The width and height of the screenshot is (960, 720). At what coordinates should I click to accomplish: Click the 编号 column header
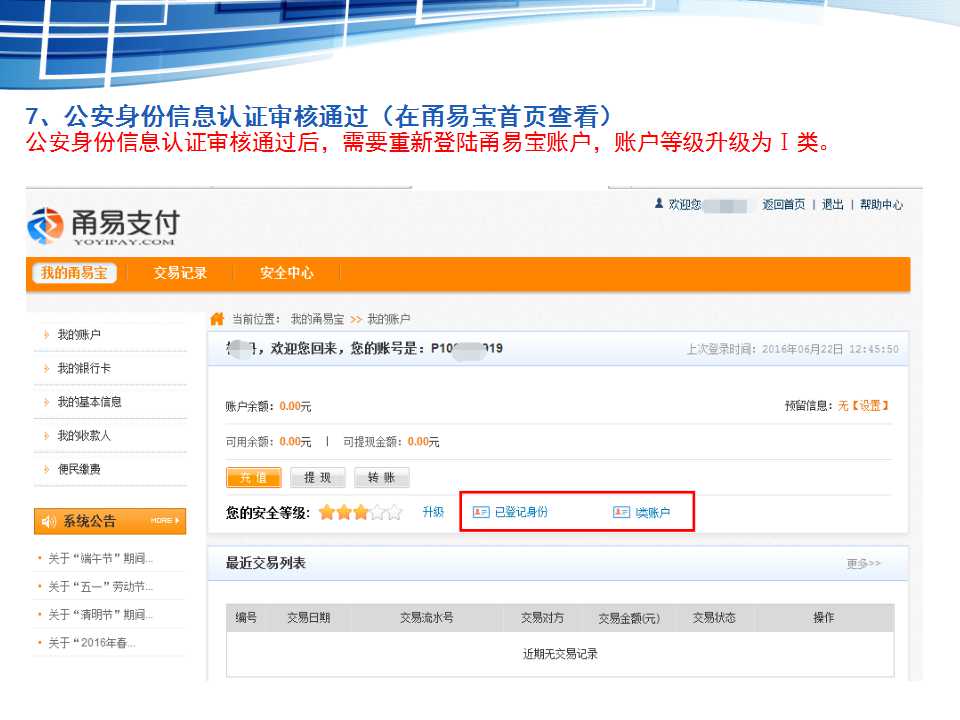246,618
